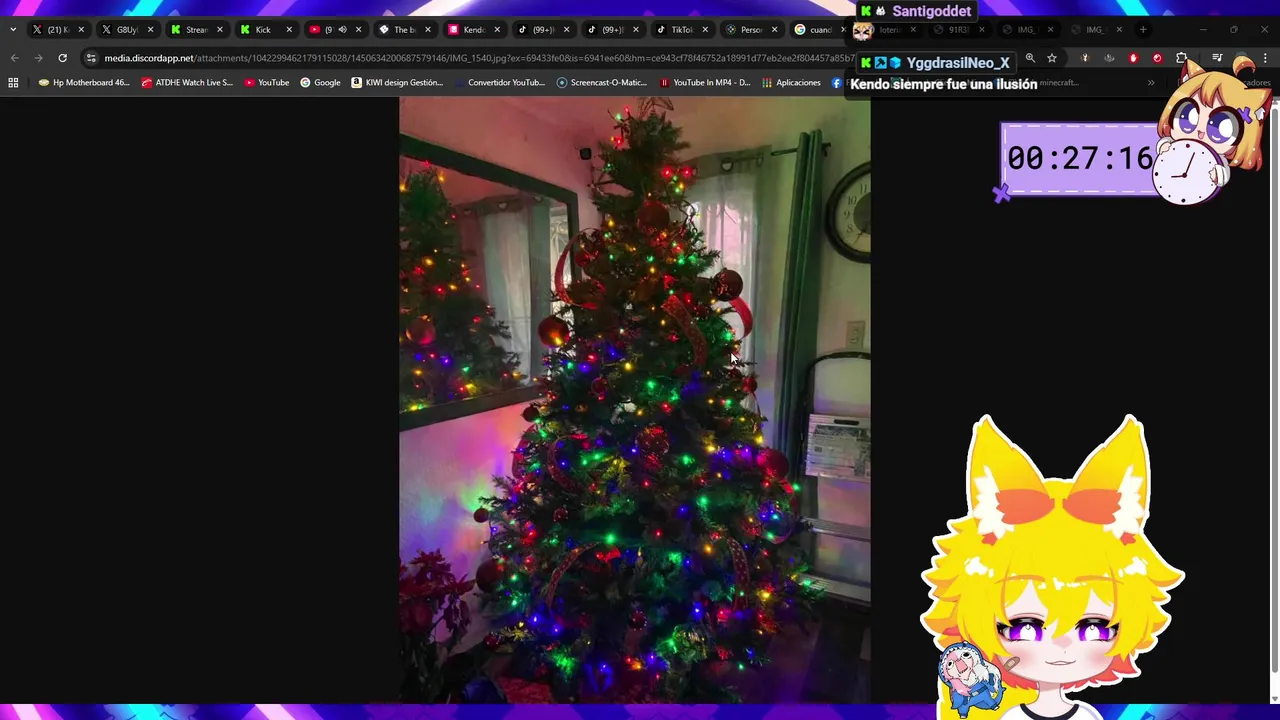Open ATDHE Watch Live S... bookmark
1280x720 pixels.
click(x=187, y=83)
